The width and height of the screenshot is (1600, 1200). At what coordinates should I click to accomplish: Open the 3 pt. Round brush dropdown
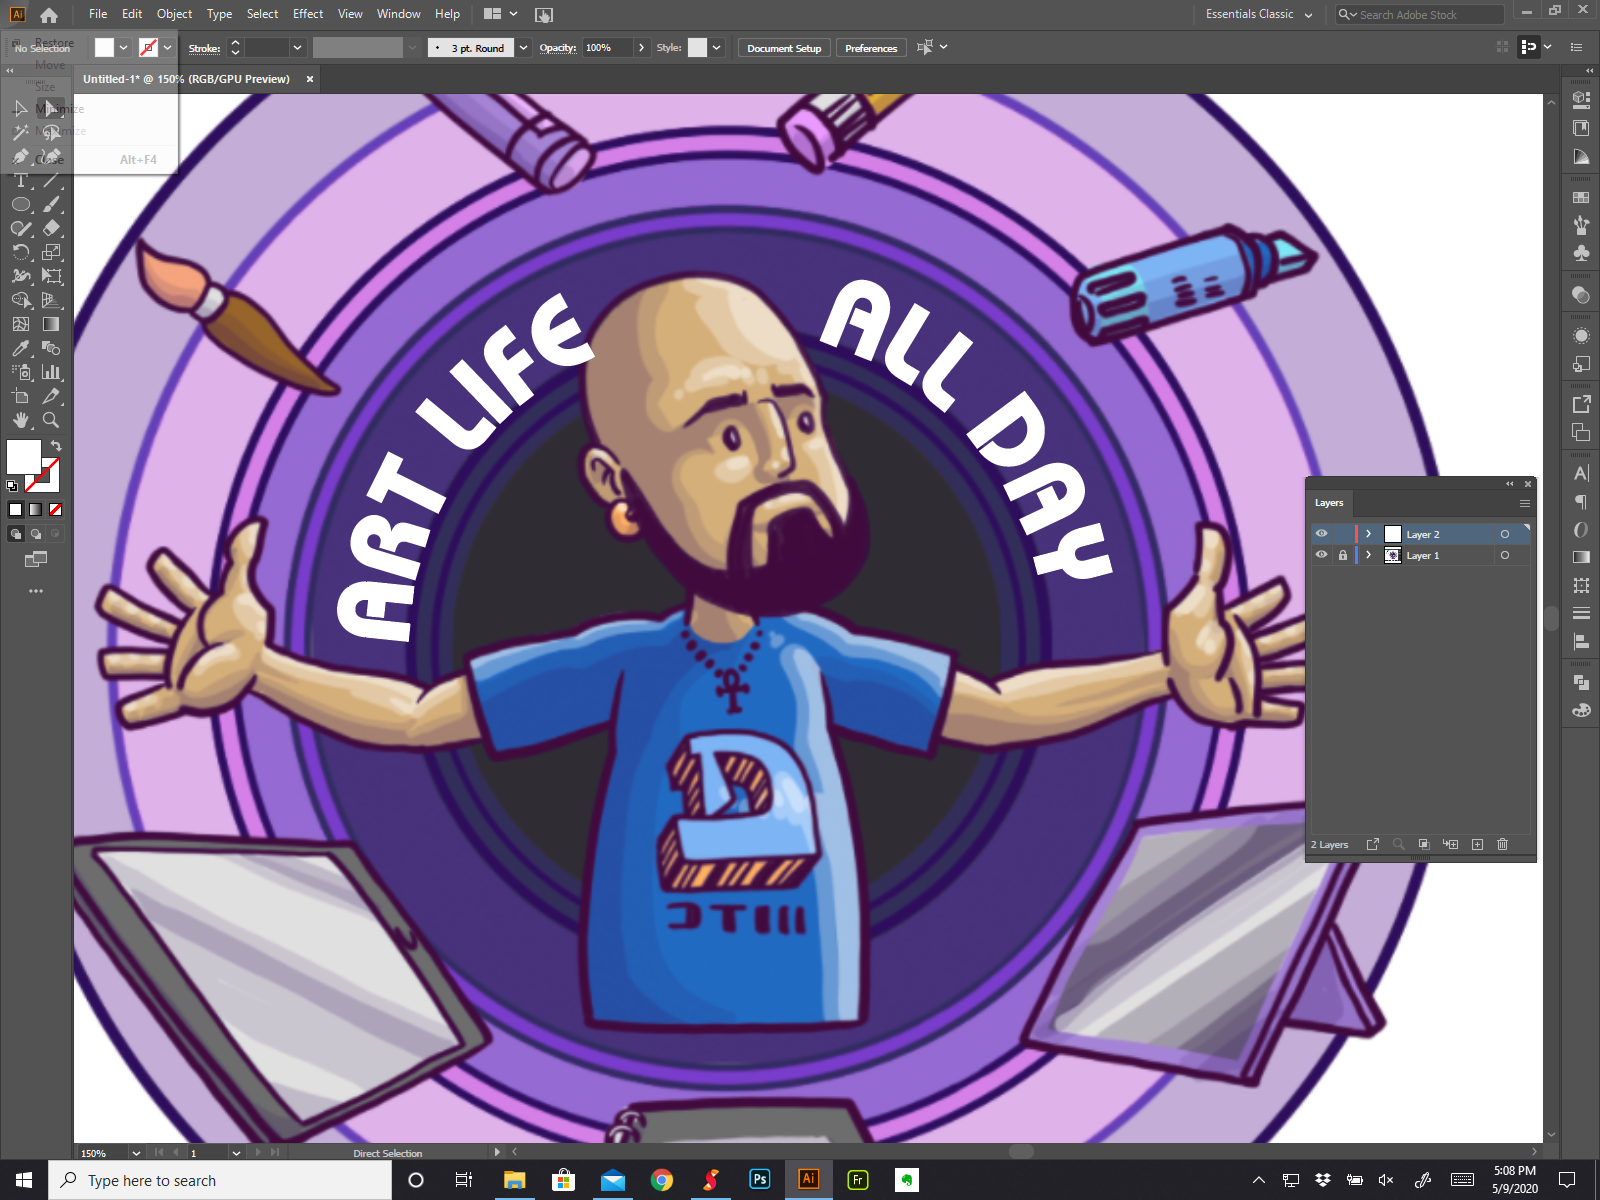[523, 48]
